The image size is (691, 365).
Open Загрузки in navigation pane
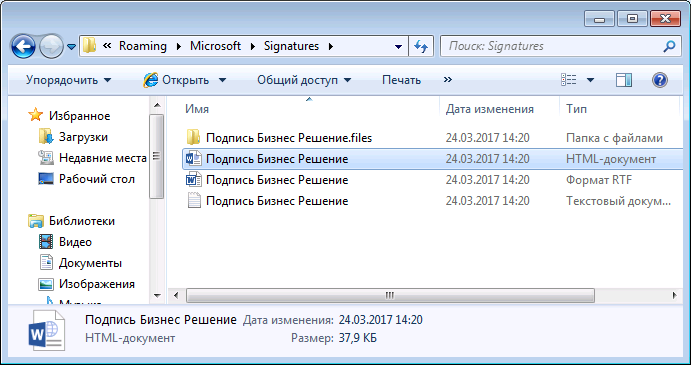click(x=83, y=137)
